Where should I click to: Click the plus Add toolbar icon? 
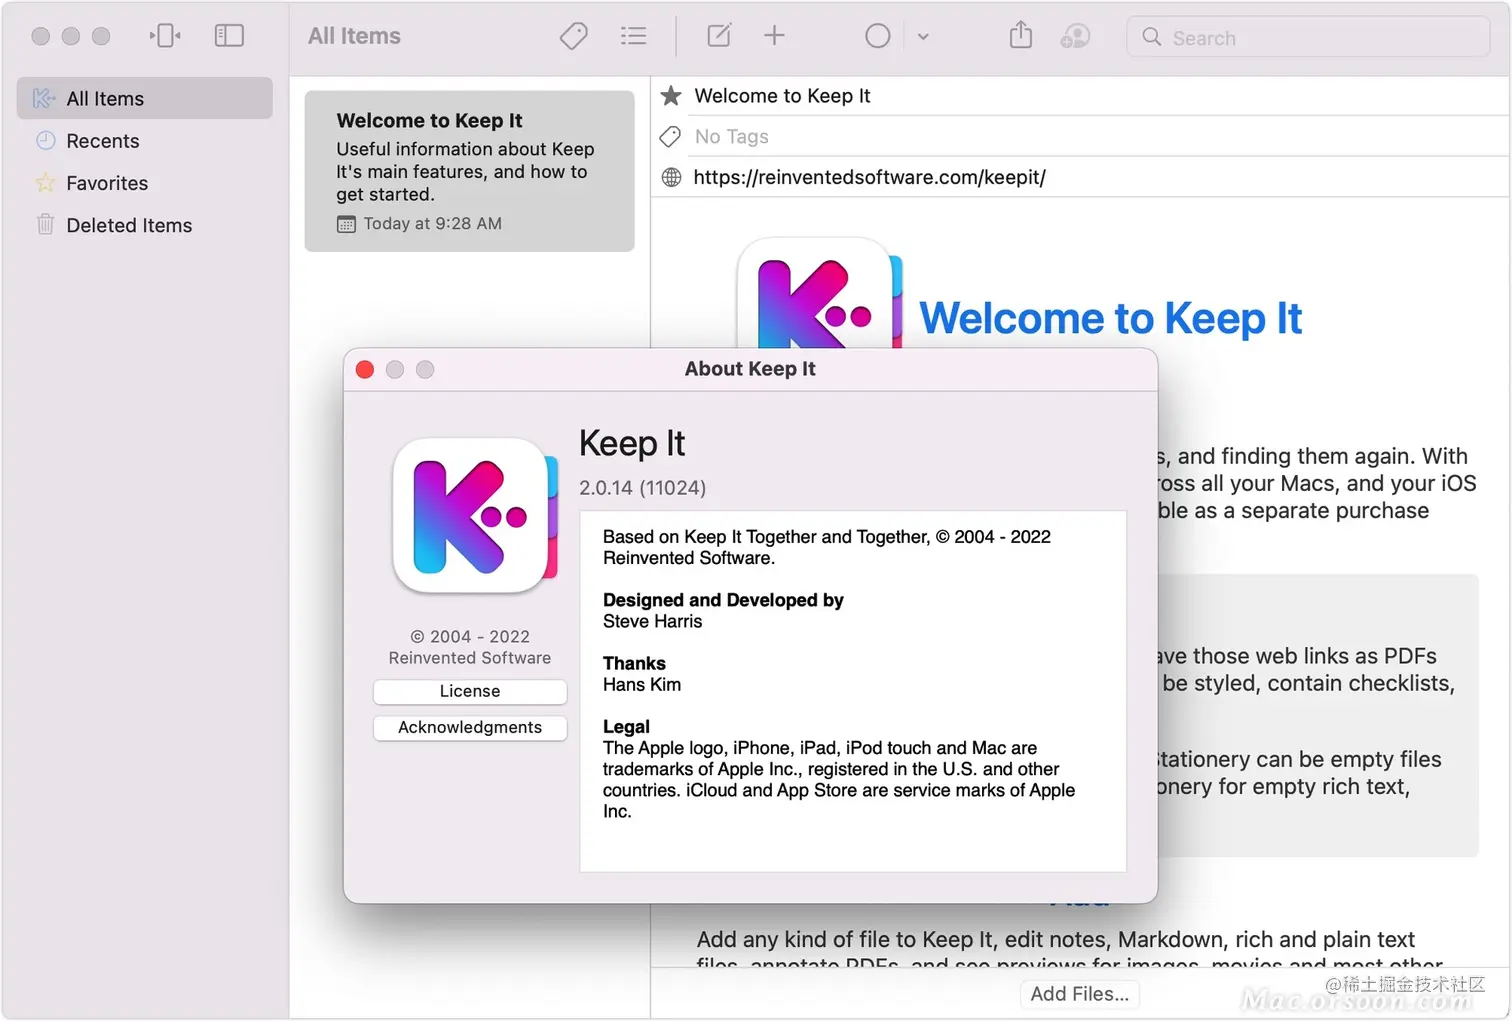[774, 36]
